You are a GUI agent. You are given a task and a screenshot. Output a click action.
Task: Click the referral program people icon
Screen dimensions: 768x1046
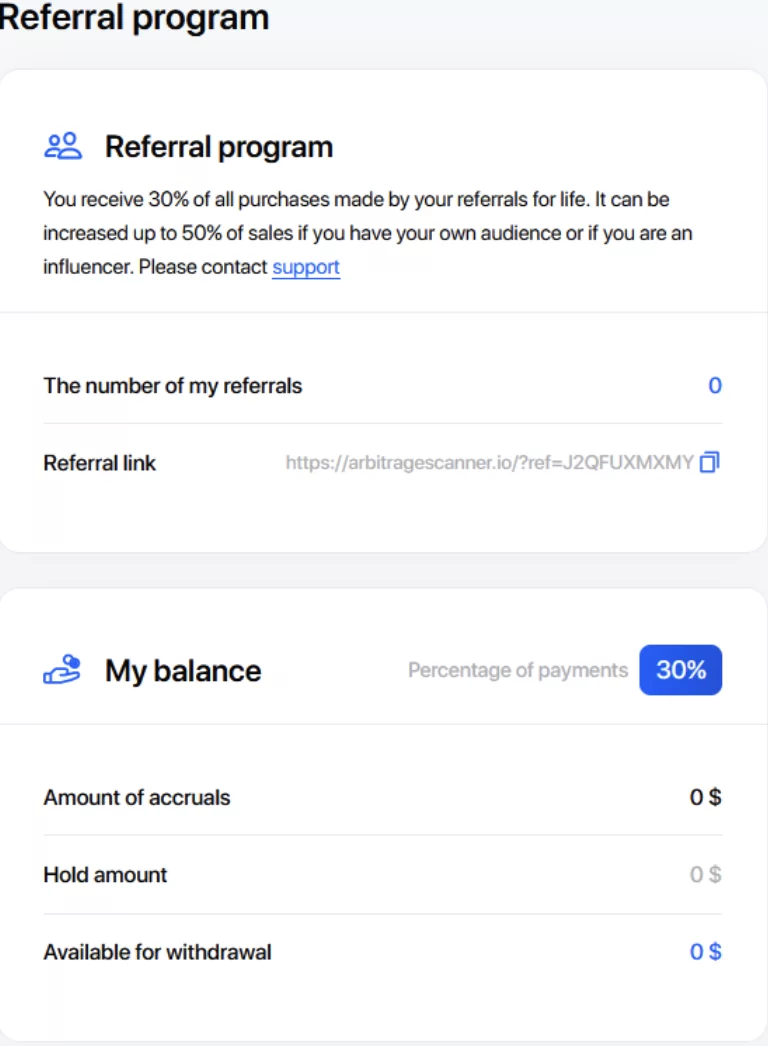(63, 146)
